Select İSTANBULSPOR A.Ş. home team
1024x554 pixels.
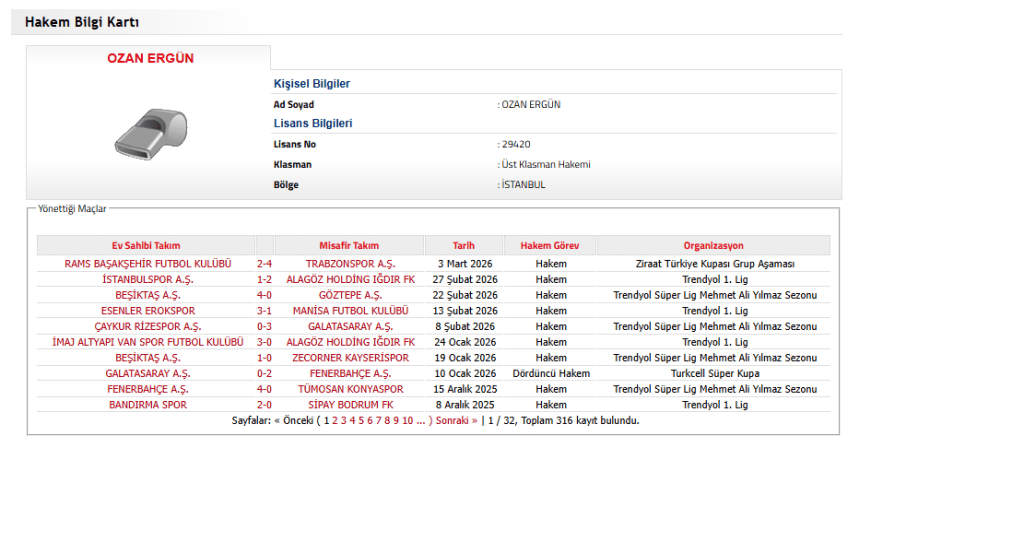147,280
